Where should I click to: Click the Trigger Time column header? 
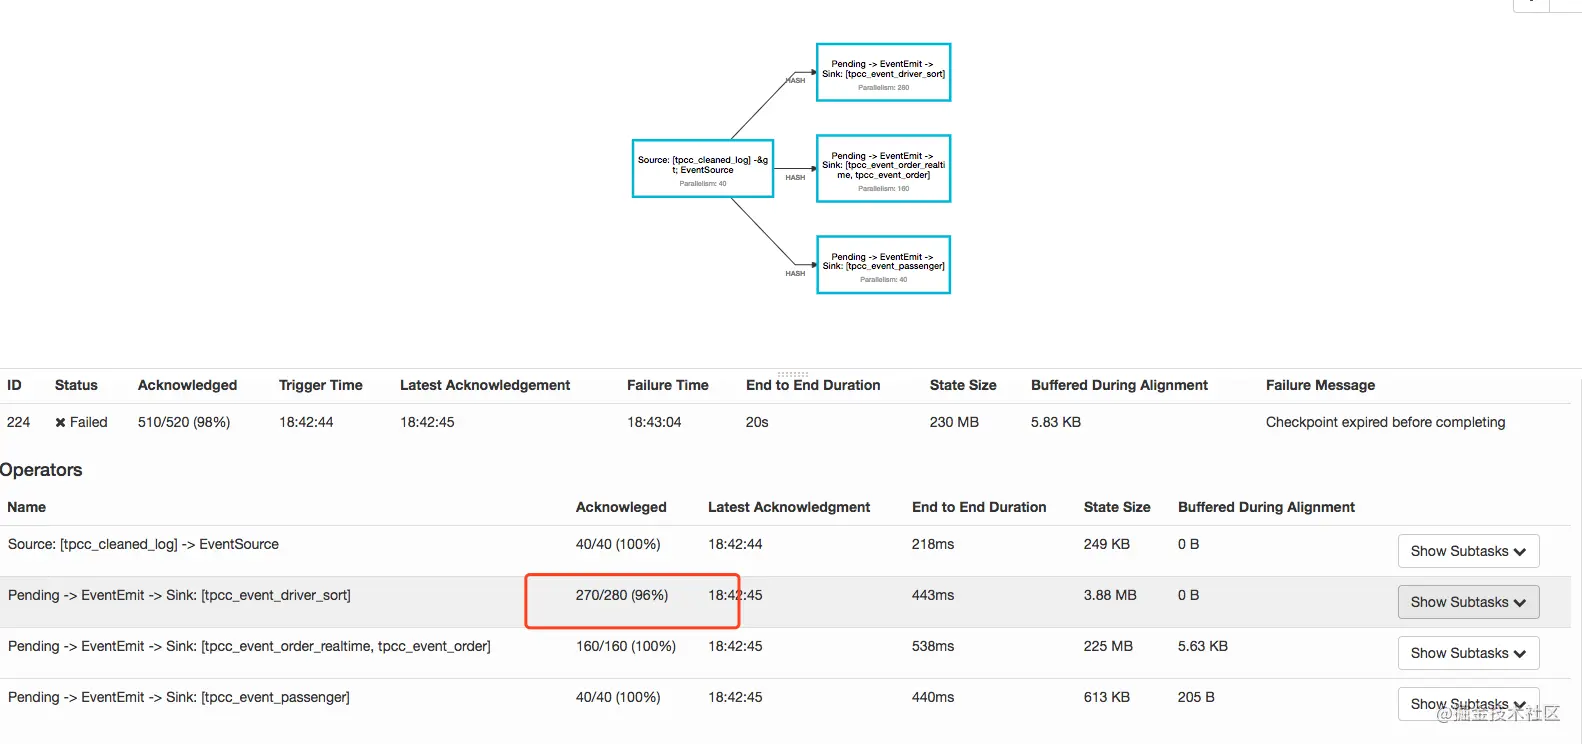coord(321,385)
